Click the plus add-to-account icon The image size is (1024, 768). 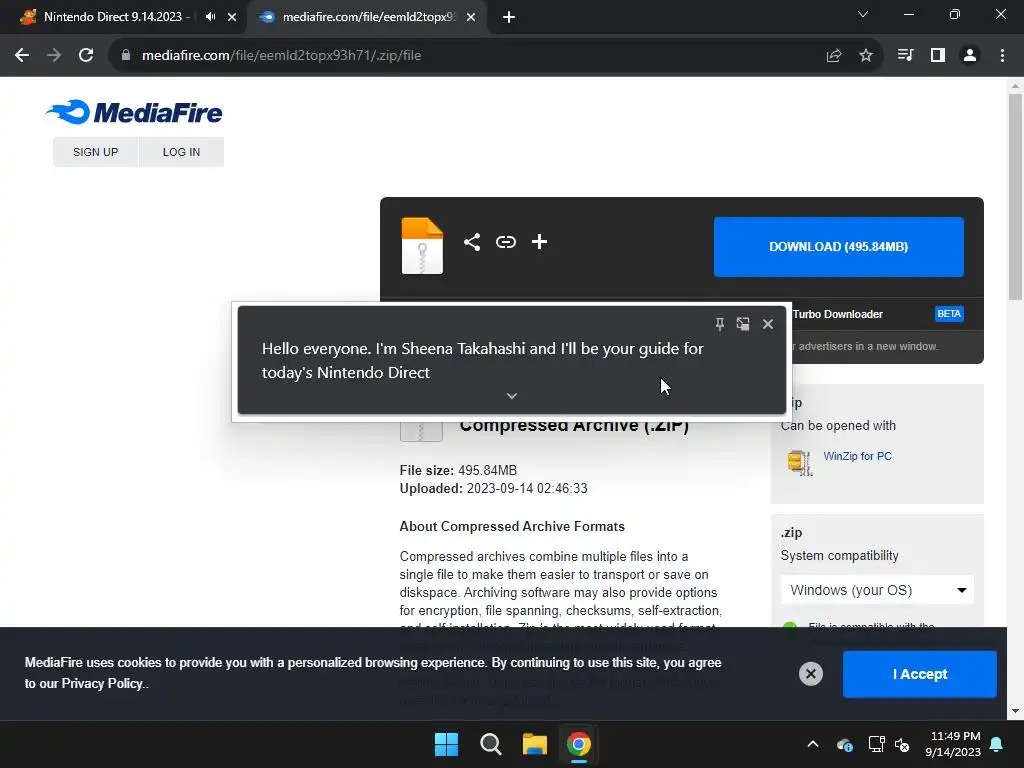point(539,242)
